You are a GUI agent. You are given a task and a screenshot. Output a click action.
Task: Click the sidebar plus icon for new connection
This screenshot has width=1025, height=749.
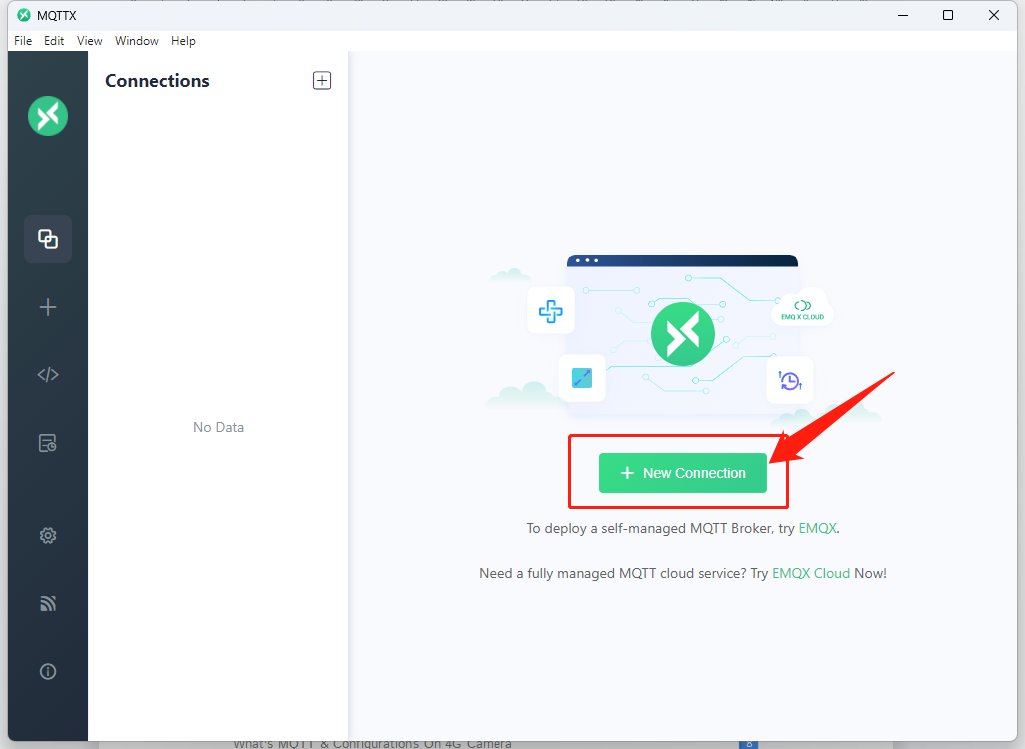48,307
